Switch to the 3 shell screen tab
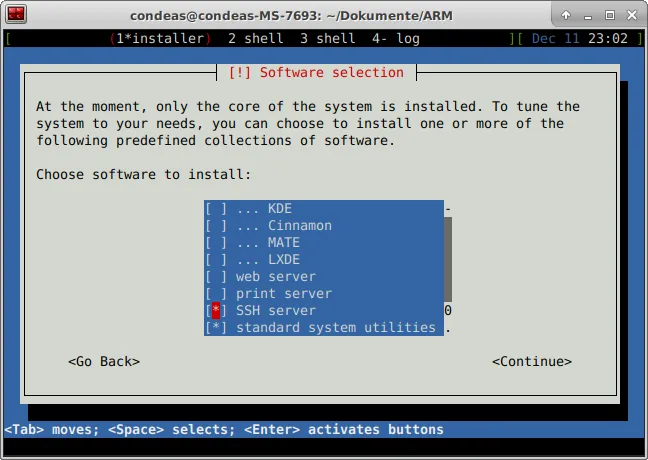Screen dimensions: 648x460 click(327, 38)
